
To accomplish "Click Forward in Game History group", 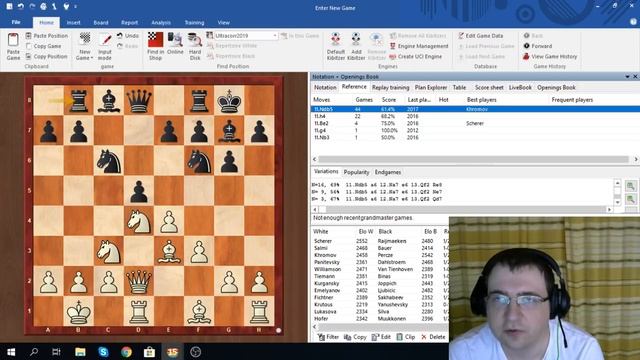I will [x=538, y=46].
